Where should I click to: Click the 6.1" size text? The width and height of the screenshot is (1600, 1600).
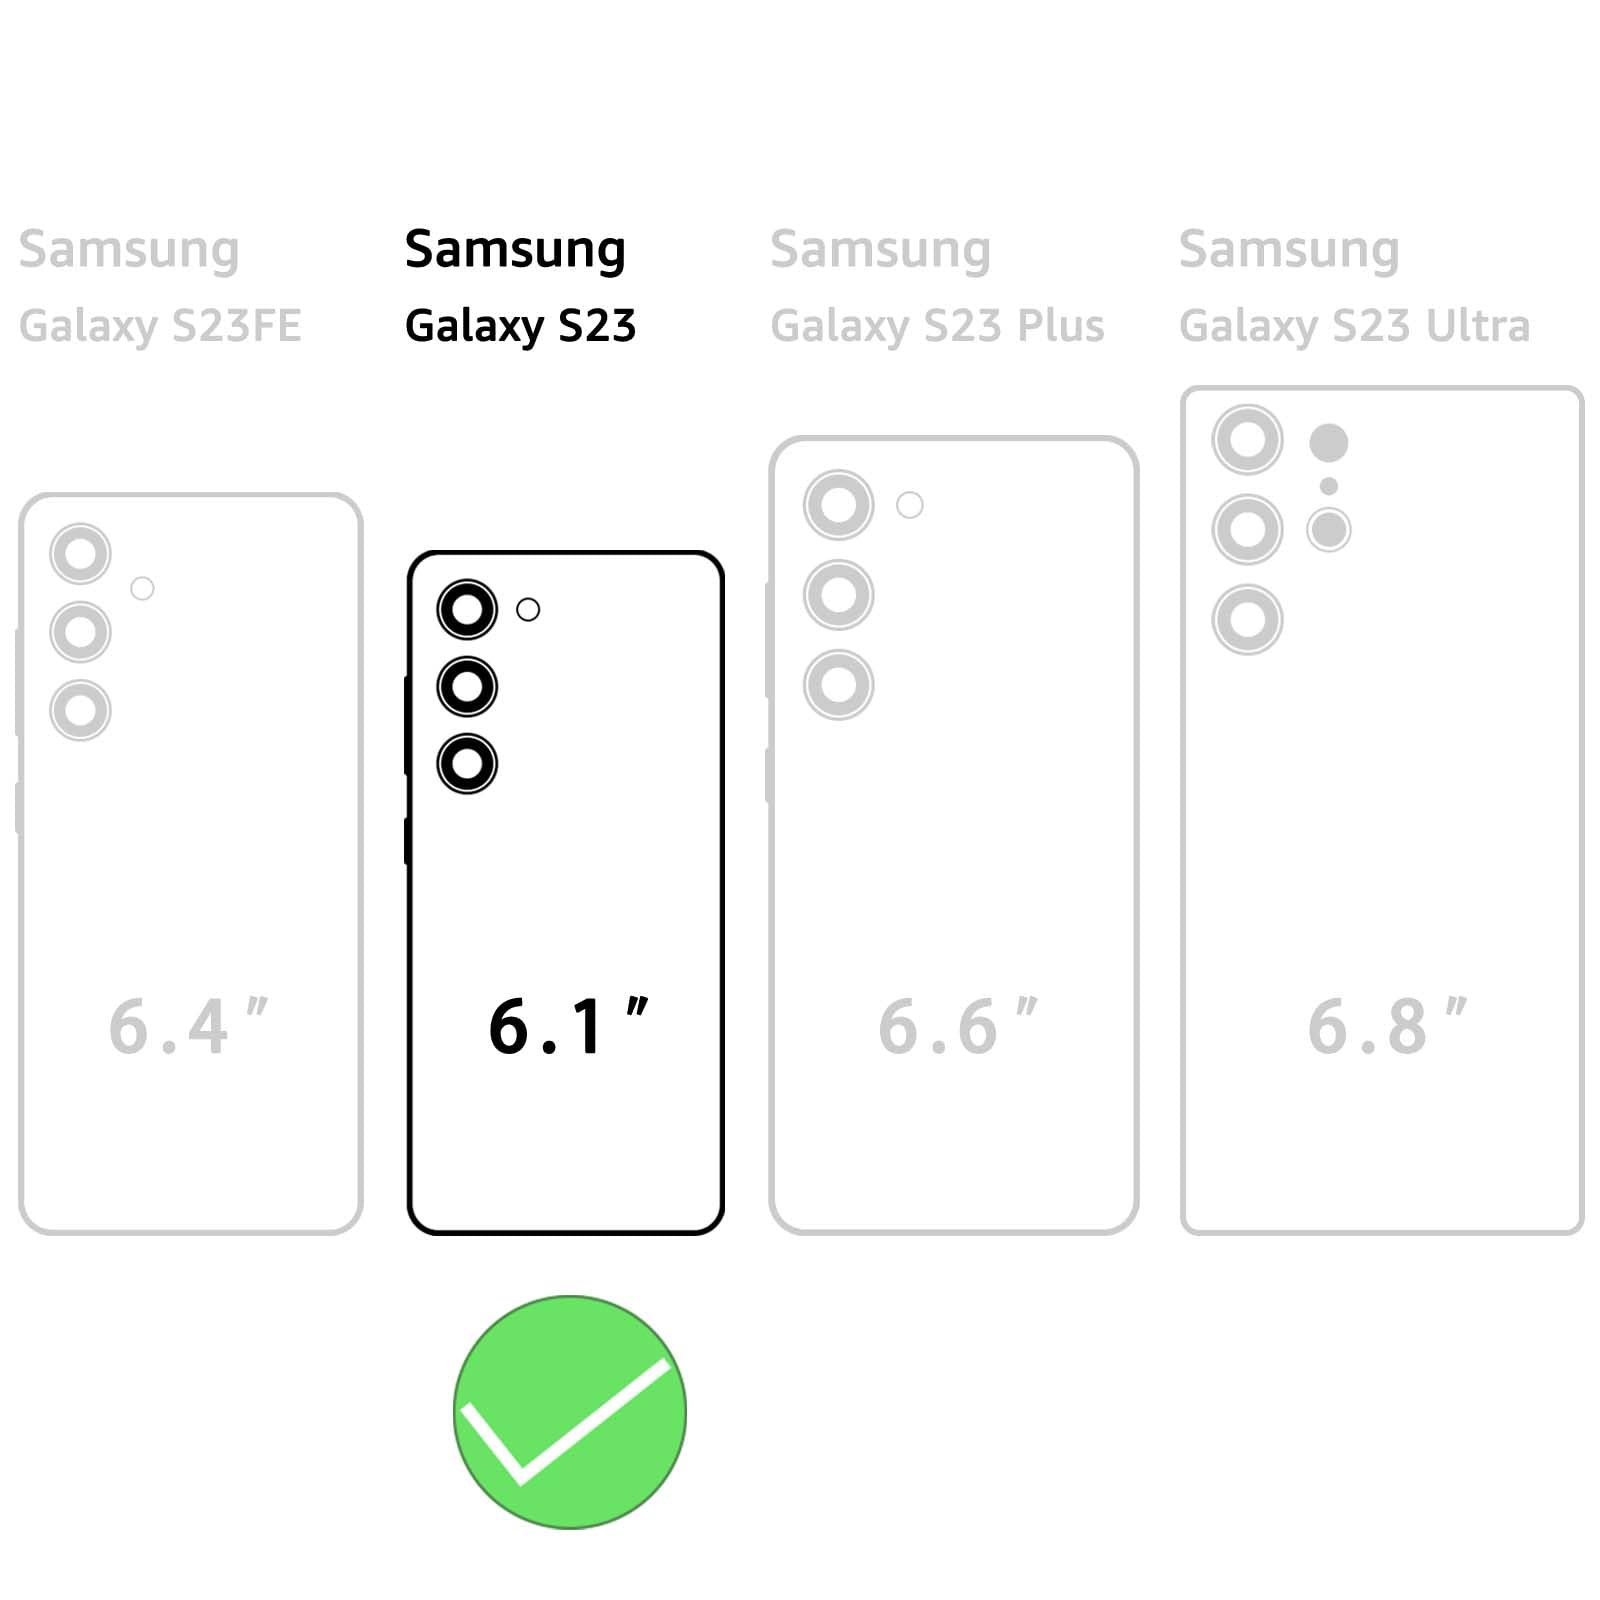tap(568, 1026)
